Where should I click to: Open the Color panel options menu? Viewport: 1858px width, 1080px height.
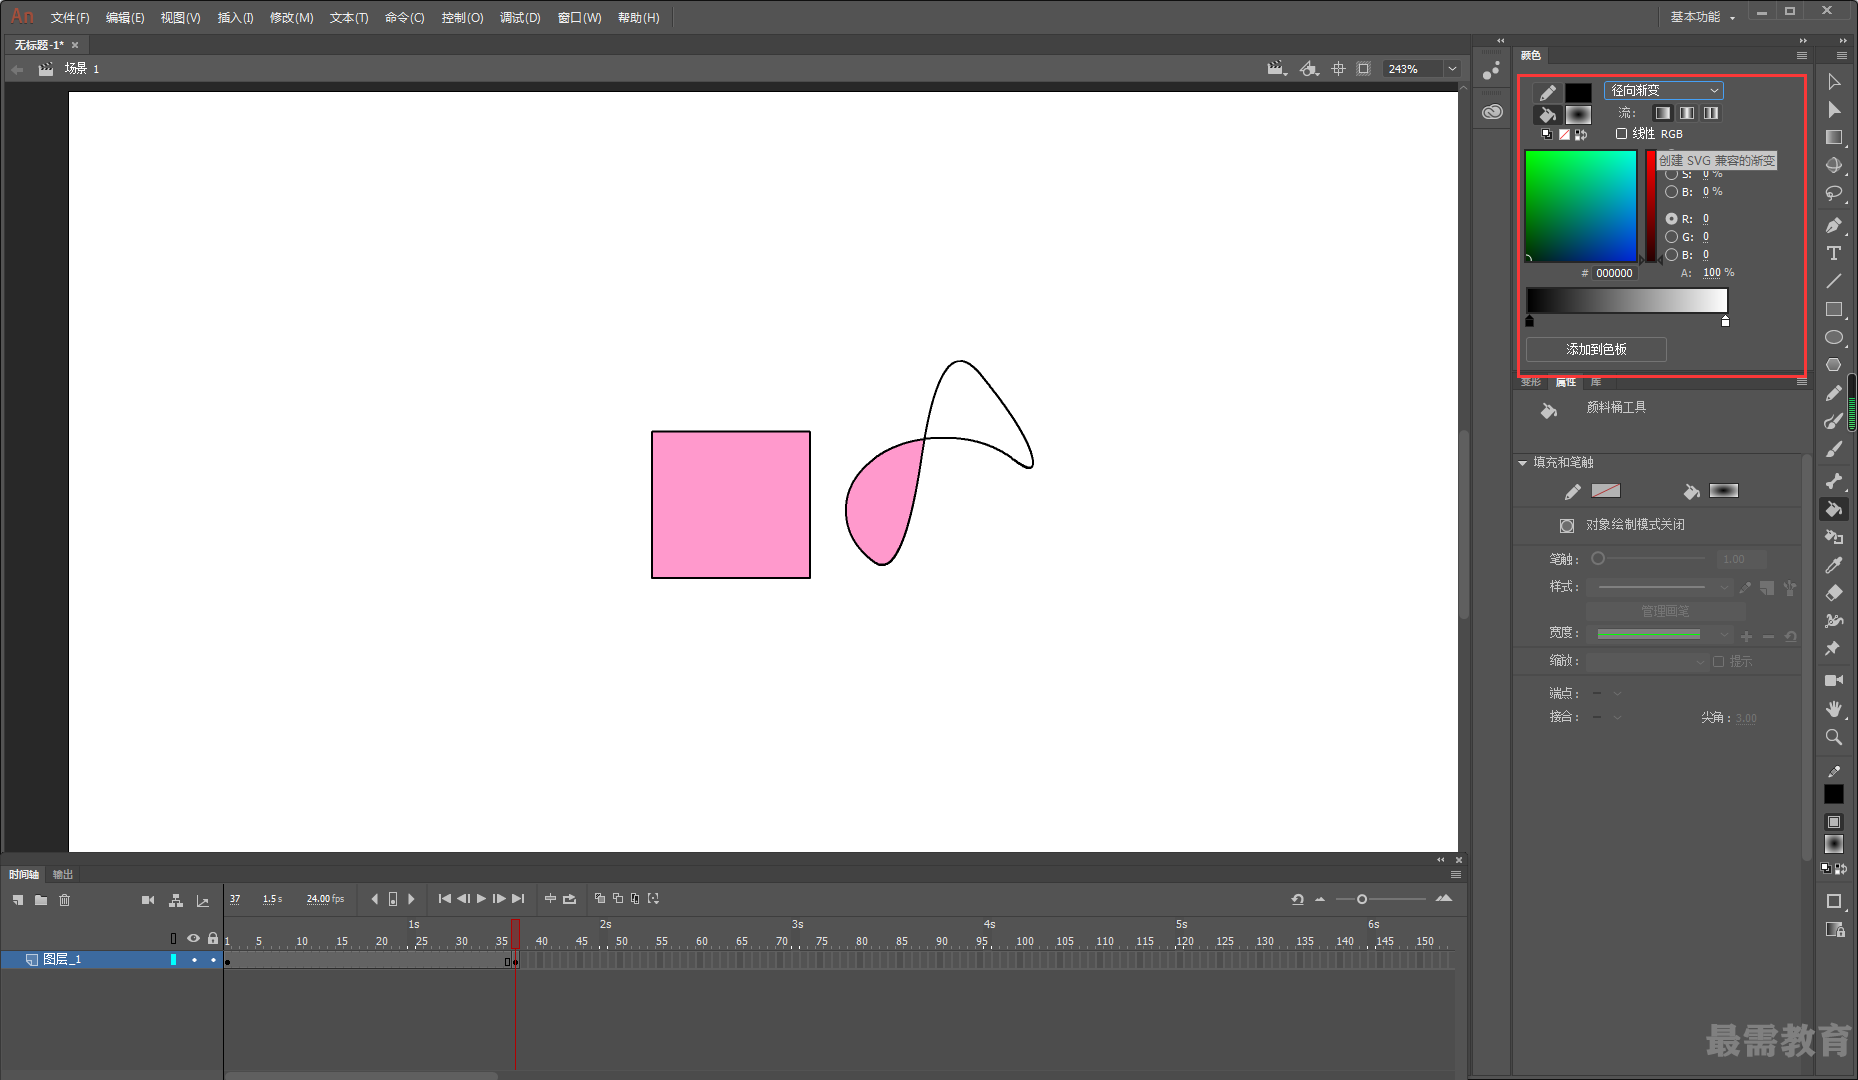tap(1802, 55)
